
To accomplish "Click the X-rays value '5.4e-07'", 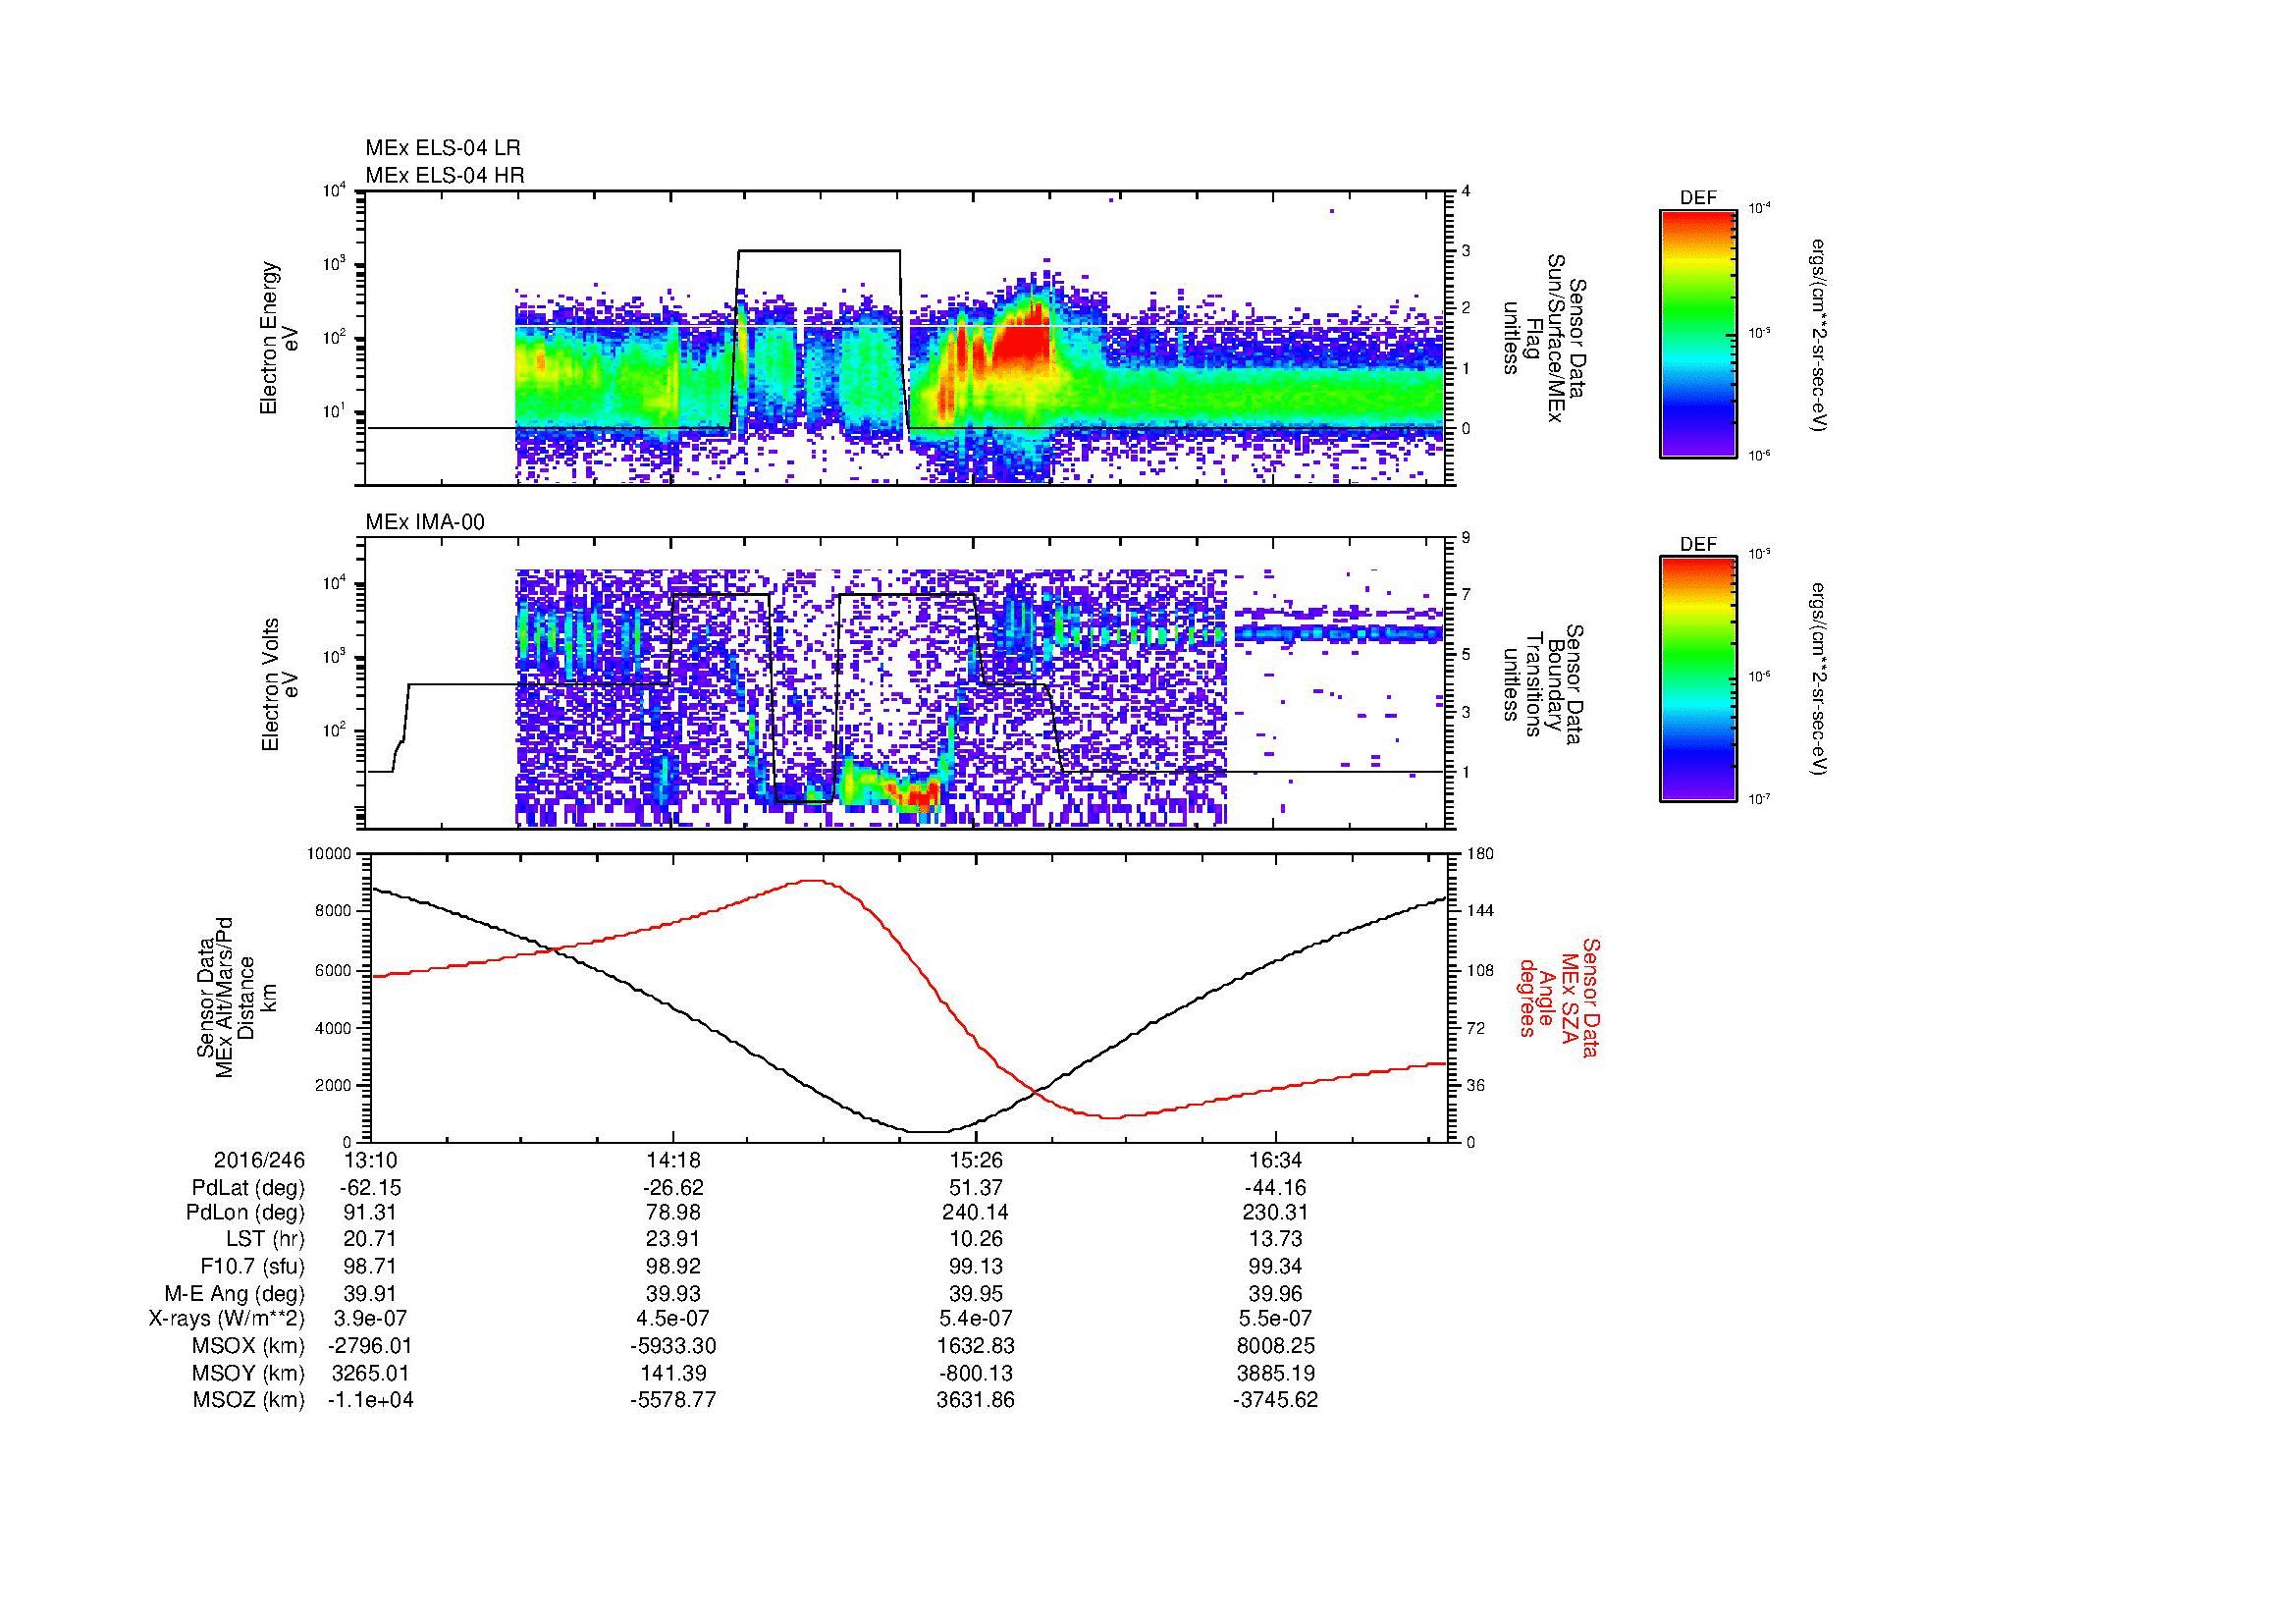I will click(976, 1319).
